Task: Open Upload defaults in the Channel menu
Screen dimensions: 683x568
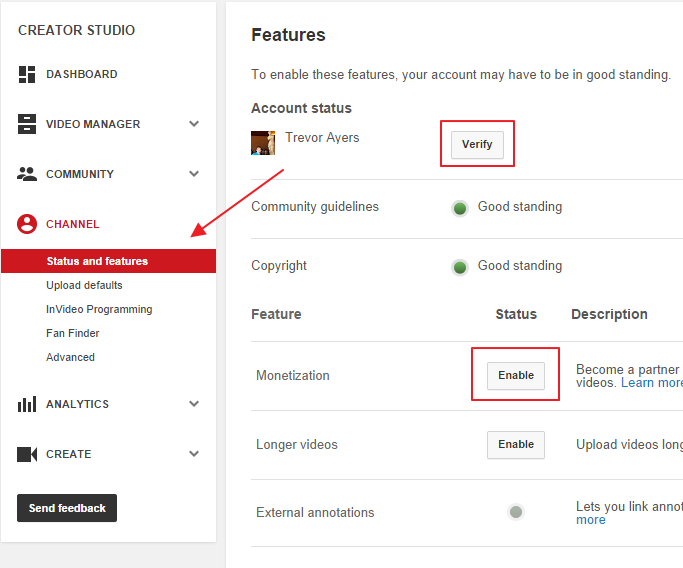Action: click(84, 285)
